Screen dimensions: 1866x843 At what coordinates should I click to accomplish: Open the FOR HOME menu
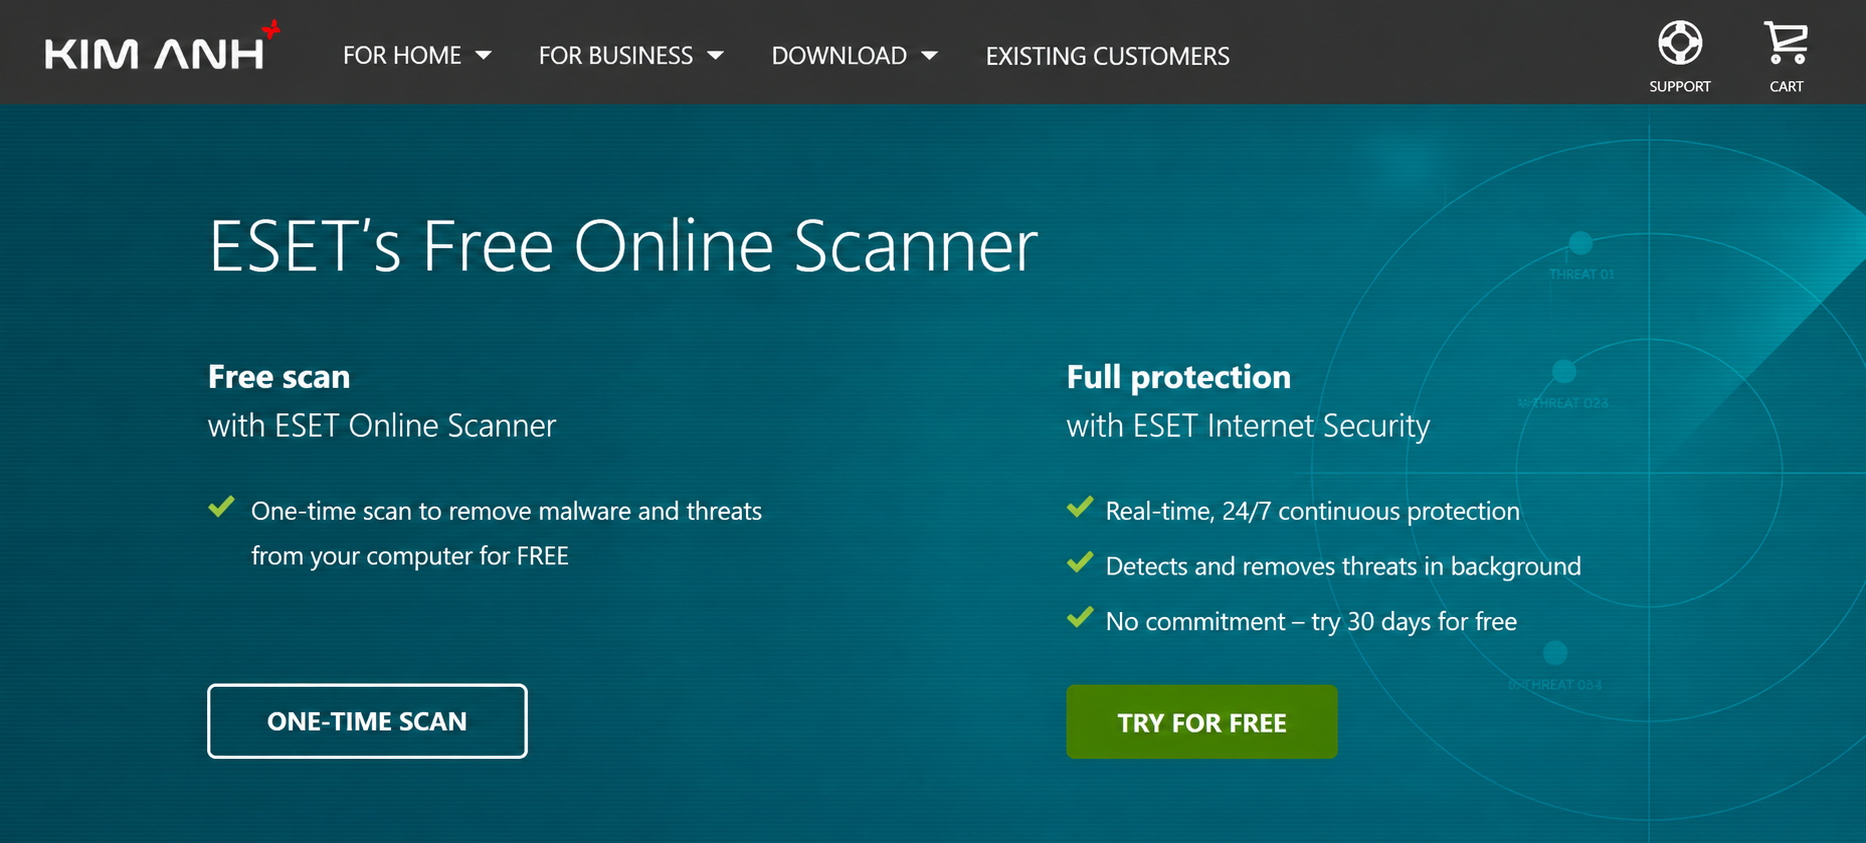tap(417, 55)
